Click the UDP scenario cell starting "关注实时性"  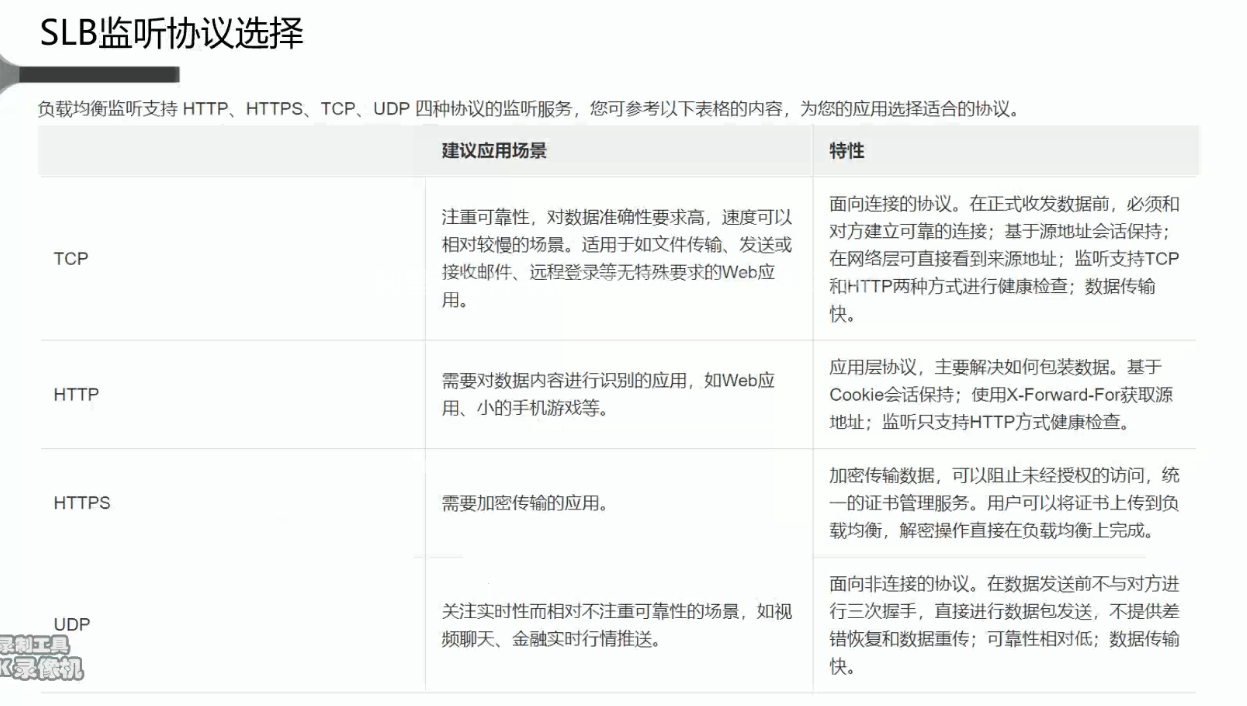coord(617,625)
